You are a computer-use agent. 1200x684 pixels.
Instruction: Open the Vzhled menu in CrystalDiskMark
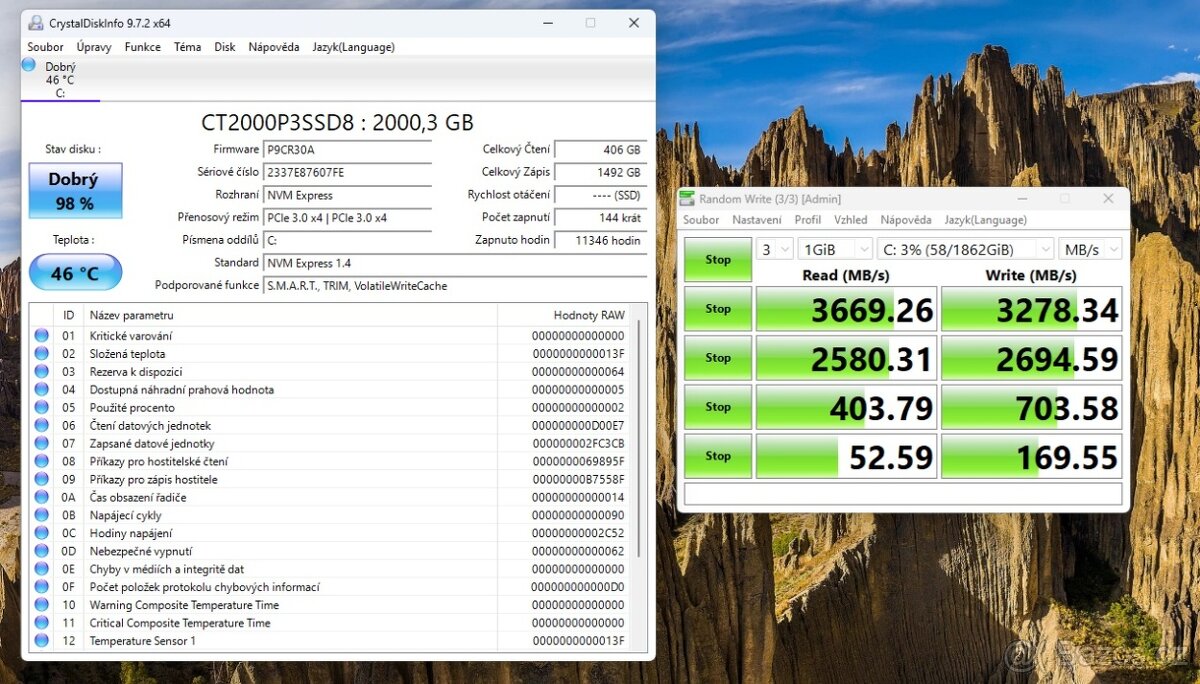(x=853, y=219)
